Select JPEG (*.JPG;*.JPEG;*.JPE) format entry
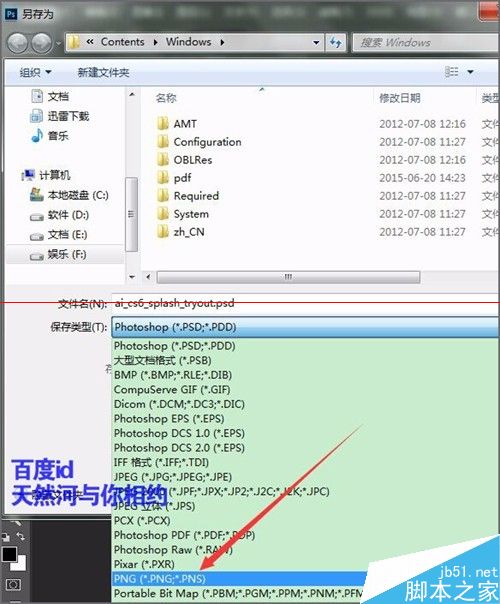The height and width of the screenshot is (604, 500). click(x=173, y=477)
